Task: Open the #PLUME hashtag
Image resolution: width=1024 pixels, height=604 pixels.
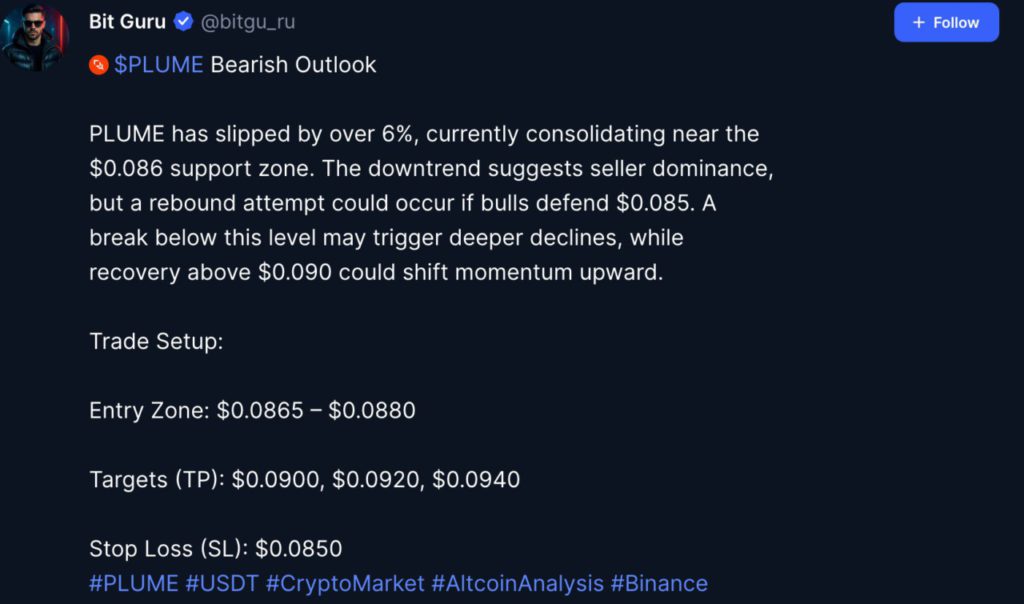Action: [x=134, y=583]
